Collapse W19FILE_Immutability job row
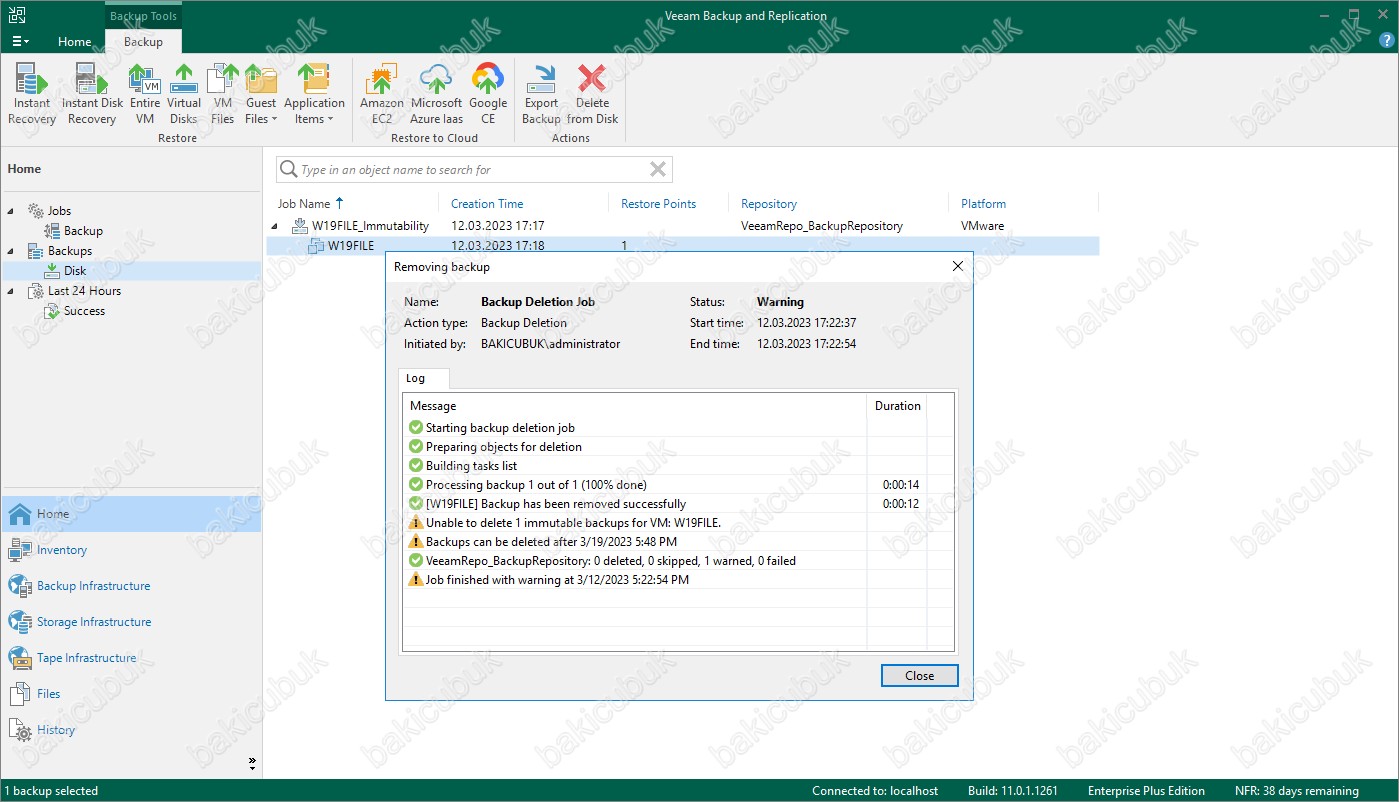This screenshot has width=1399, height=802. coord(275,226)
